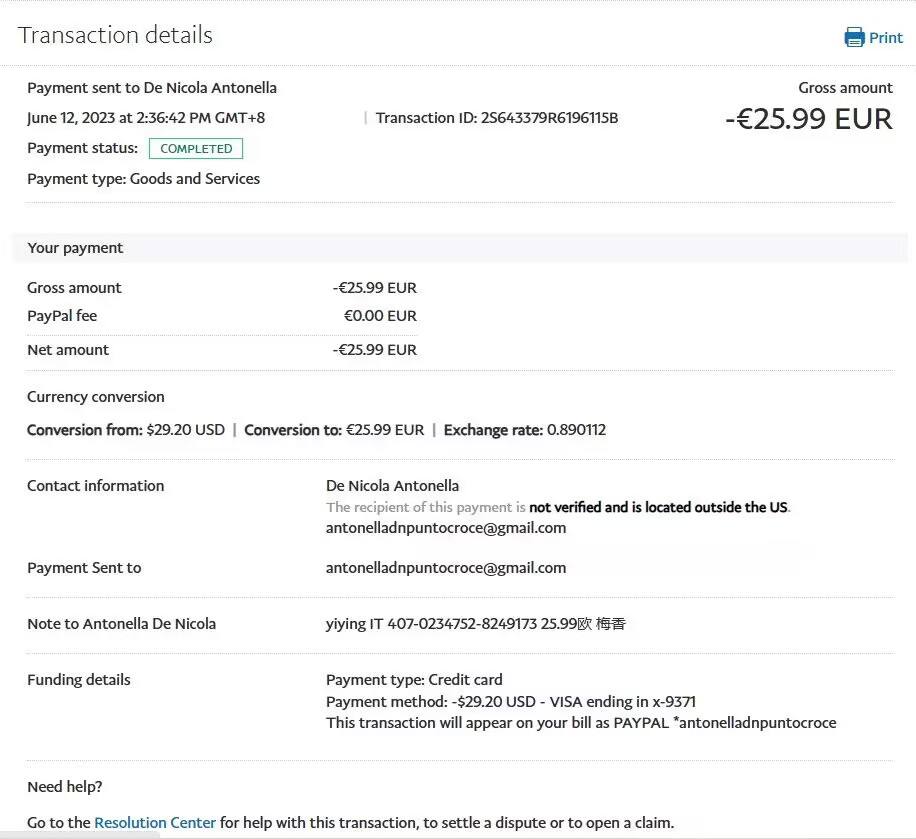Click the Transaction details heading
This screenshot has width=916, height=839.
click(115, 35)
